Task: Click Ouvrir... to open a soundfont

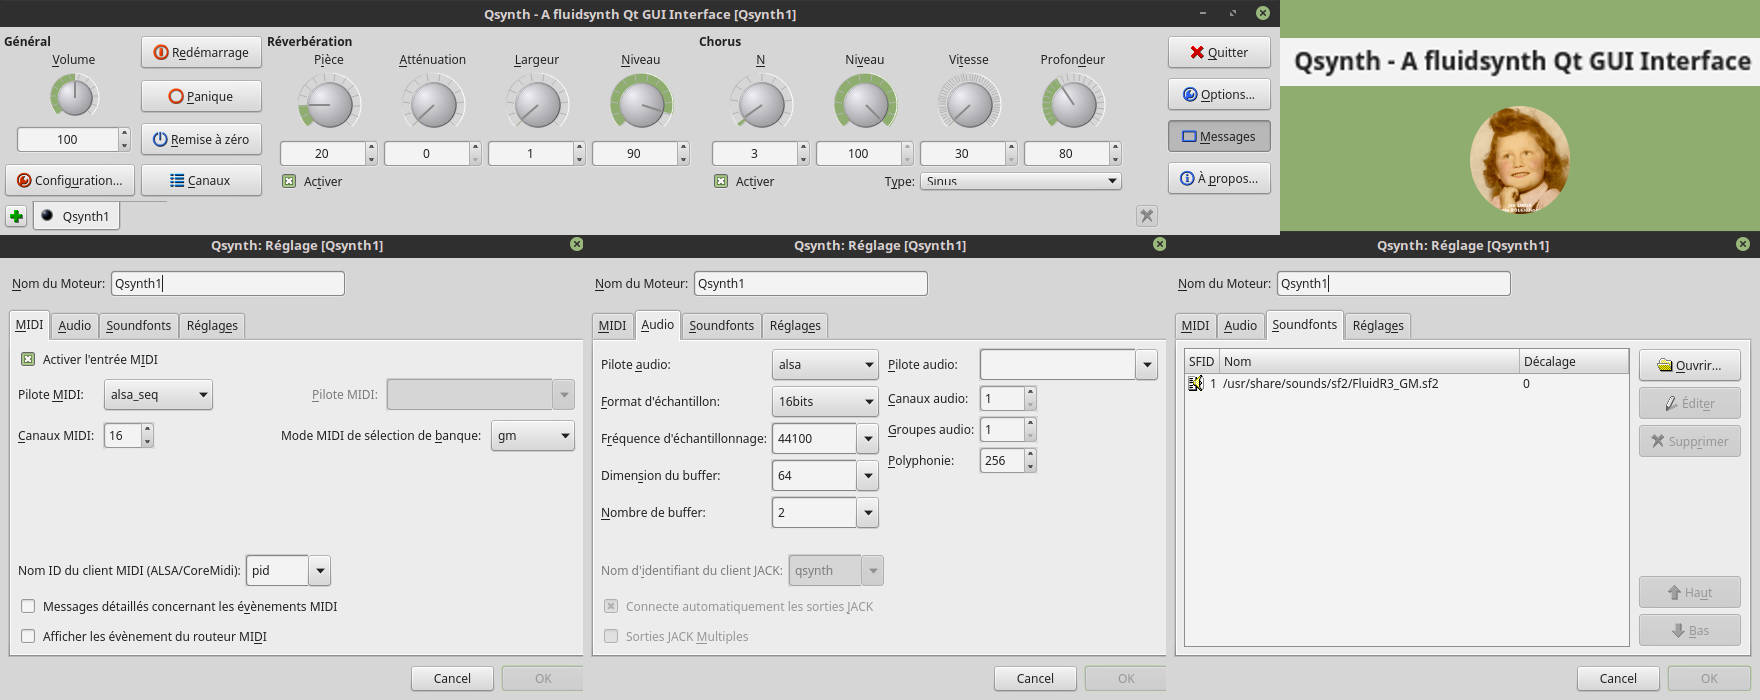Action: pyautogui.click(x=1689, y=365)
